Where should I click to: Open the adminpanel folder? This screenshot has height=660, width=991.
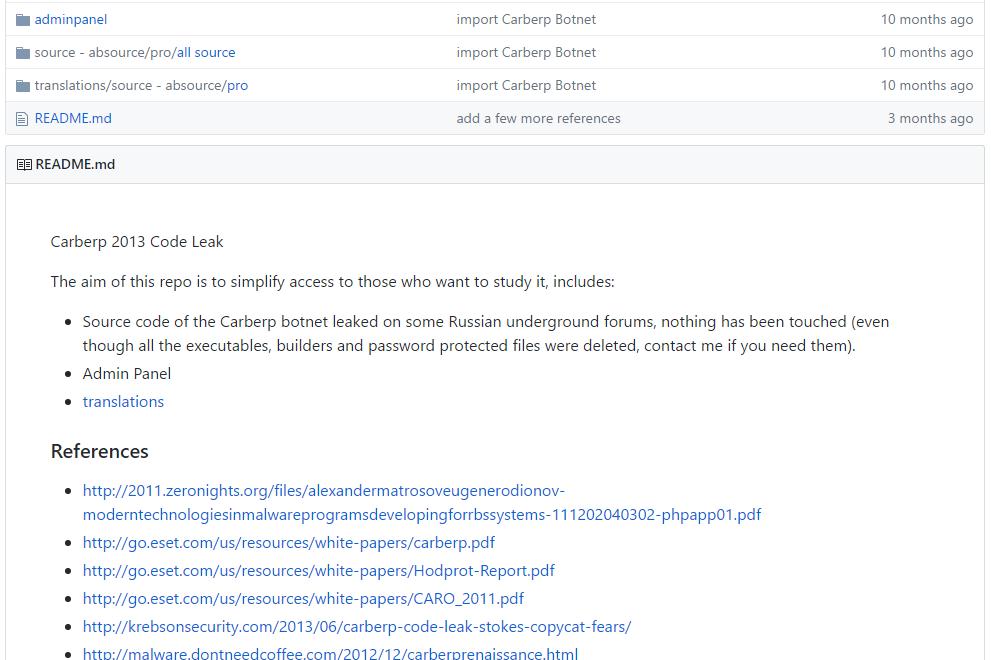[x=70, y=19]
